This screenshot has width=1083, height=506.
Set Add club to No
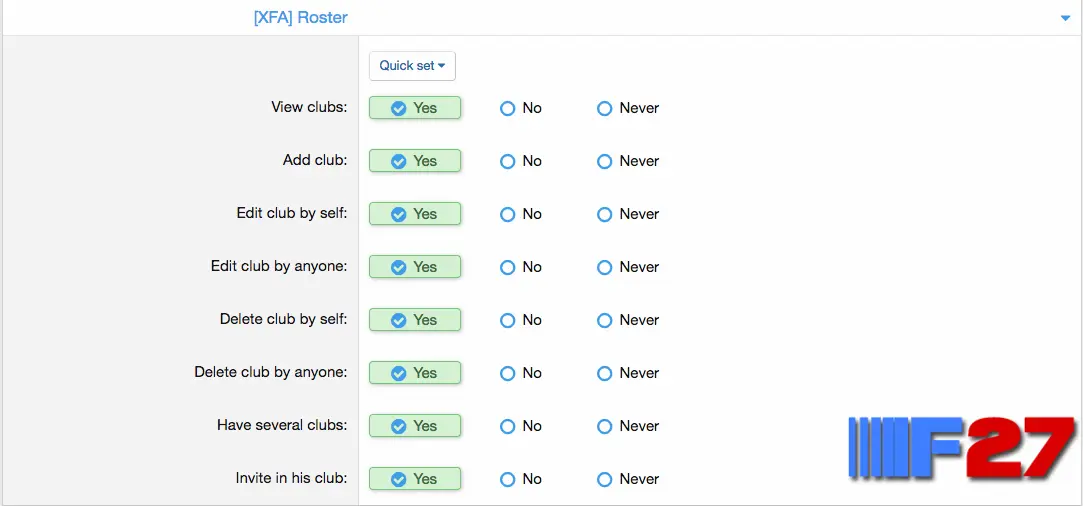(x=521, y=162)
